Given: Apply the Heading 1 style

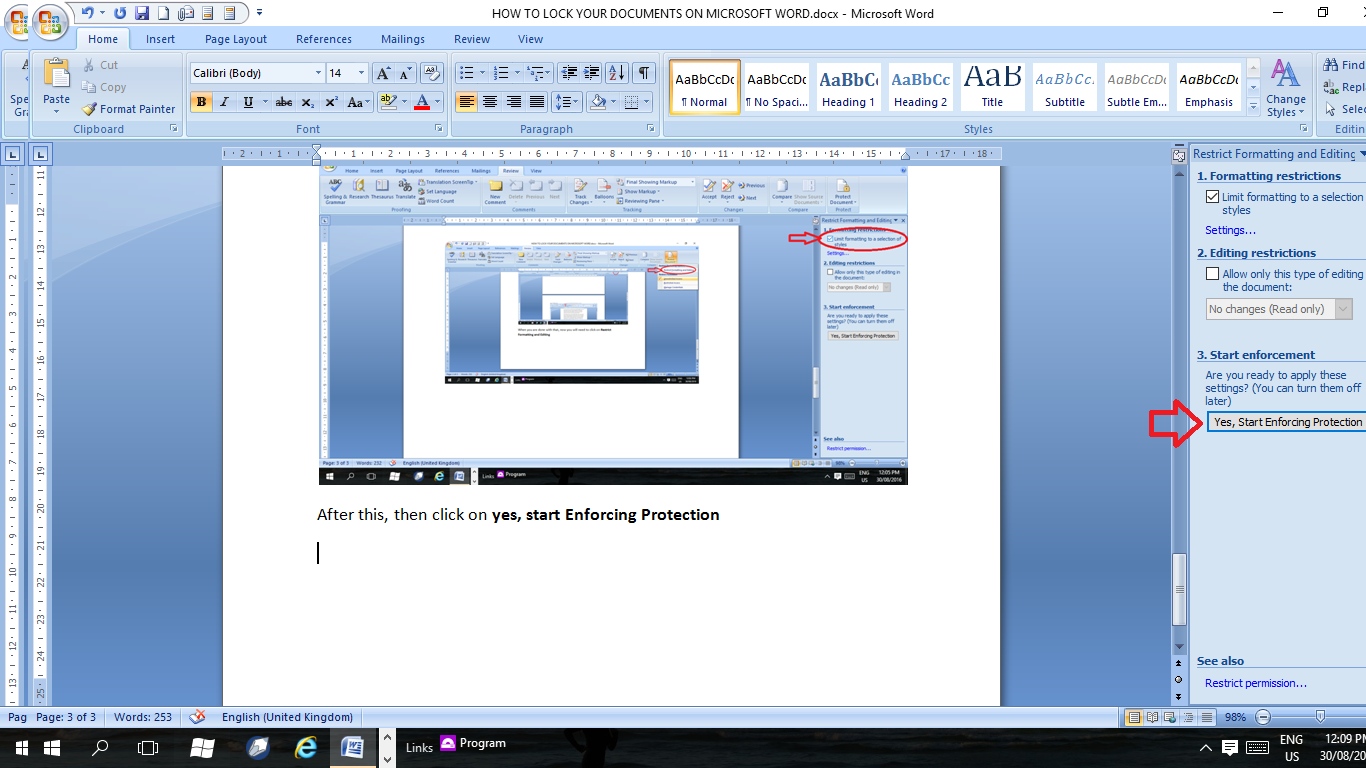Looking at the screenshot, I should [848, 87].
